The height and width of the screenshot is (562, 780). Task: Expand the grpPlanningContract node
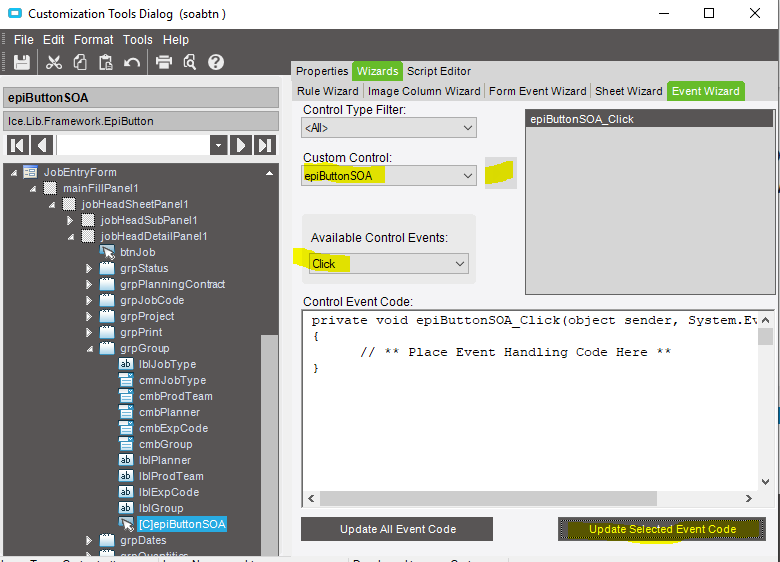[89, 284]
